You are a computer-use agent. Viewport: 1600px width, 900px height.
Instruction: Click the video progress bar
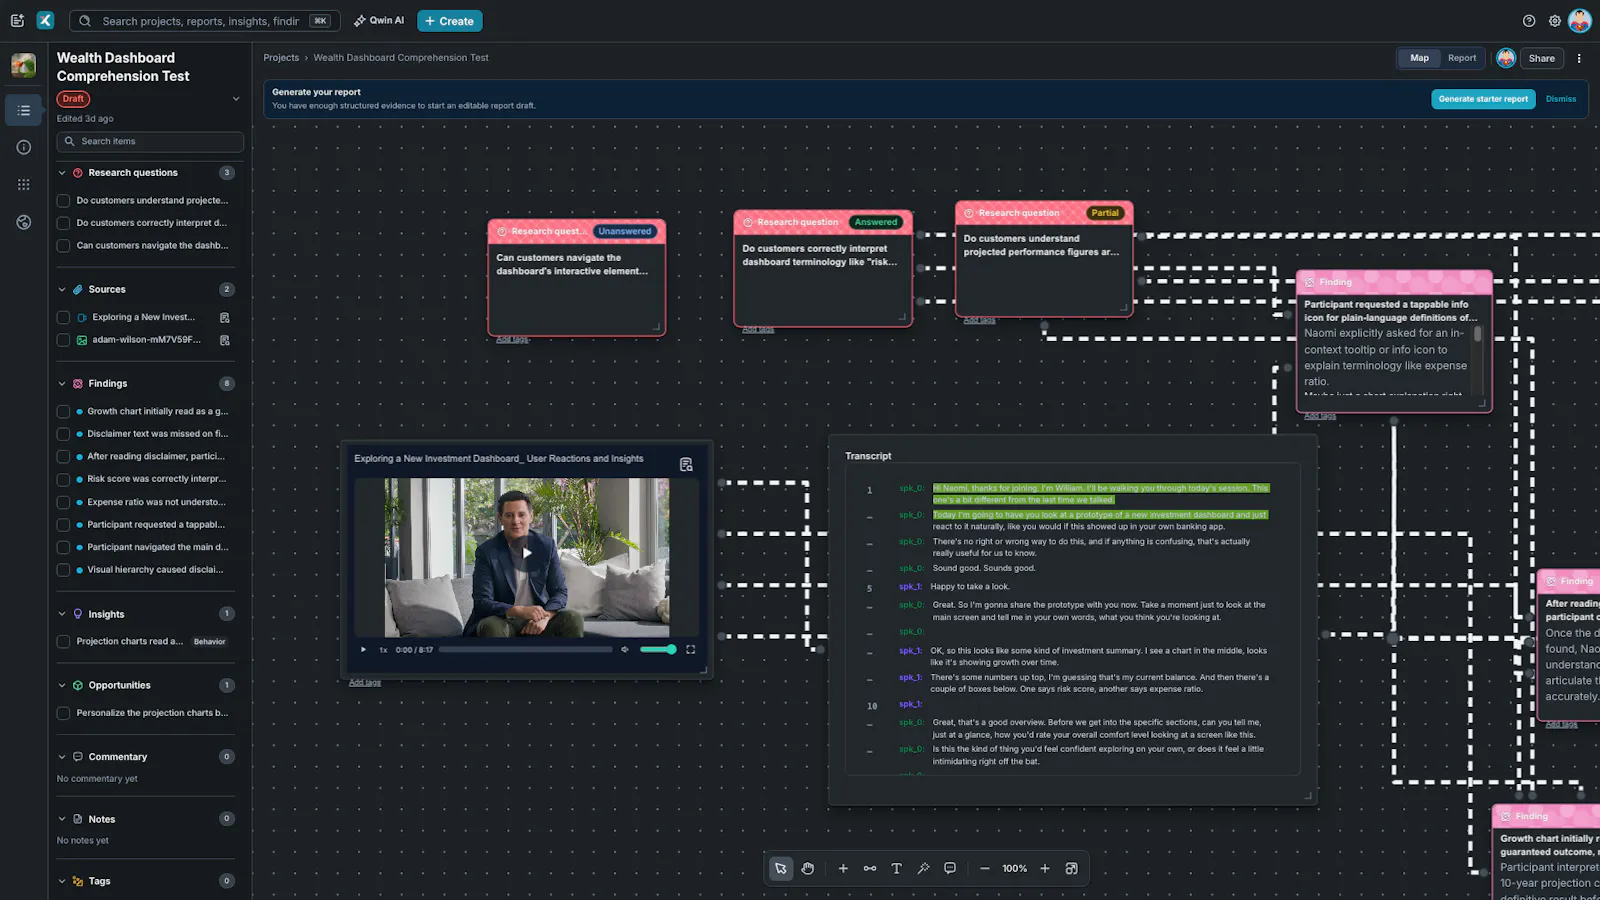(526, 650)
